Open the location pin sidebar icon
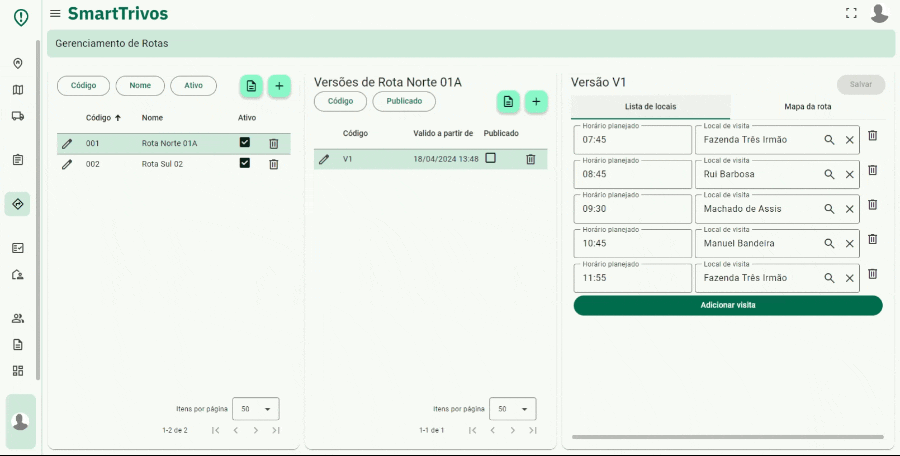The image size is (900, 456). click(18, 63)
